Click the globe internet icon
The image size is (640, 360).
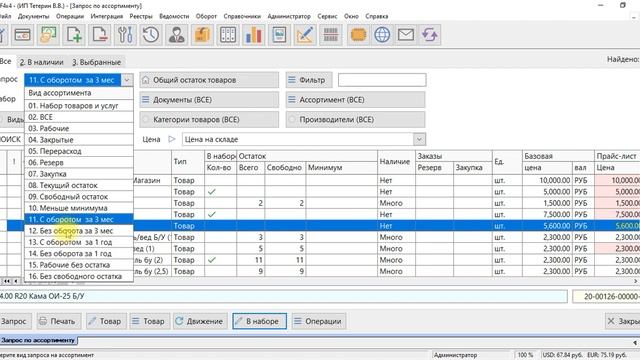click(x=382, y=35)
